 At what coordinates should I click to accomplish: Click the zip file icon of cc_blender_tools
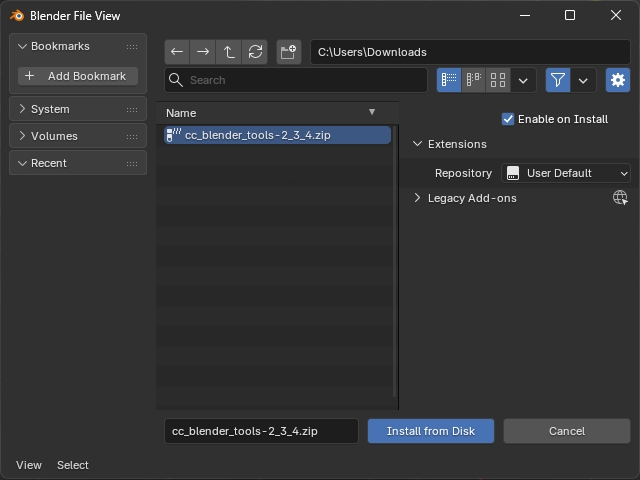click(173, 135)
